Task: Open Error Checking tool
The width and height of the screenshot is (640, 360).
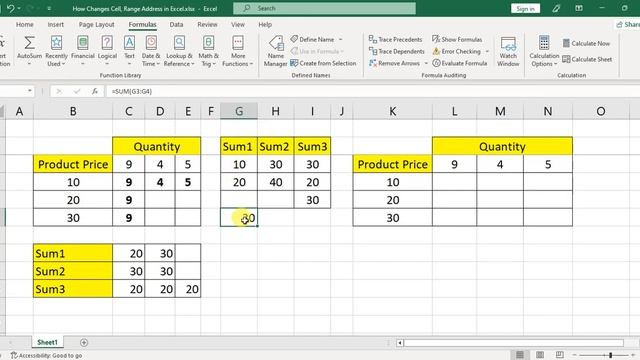Action: (456, 51)
